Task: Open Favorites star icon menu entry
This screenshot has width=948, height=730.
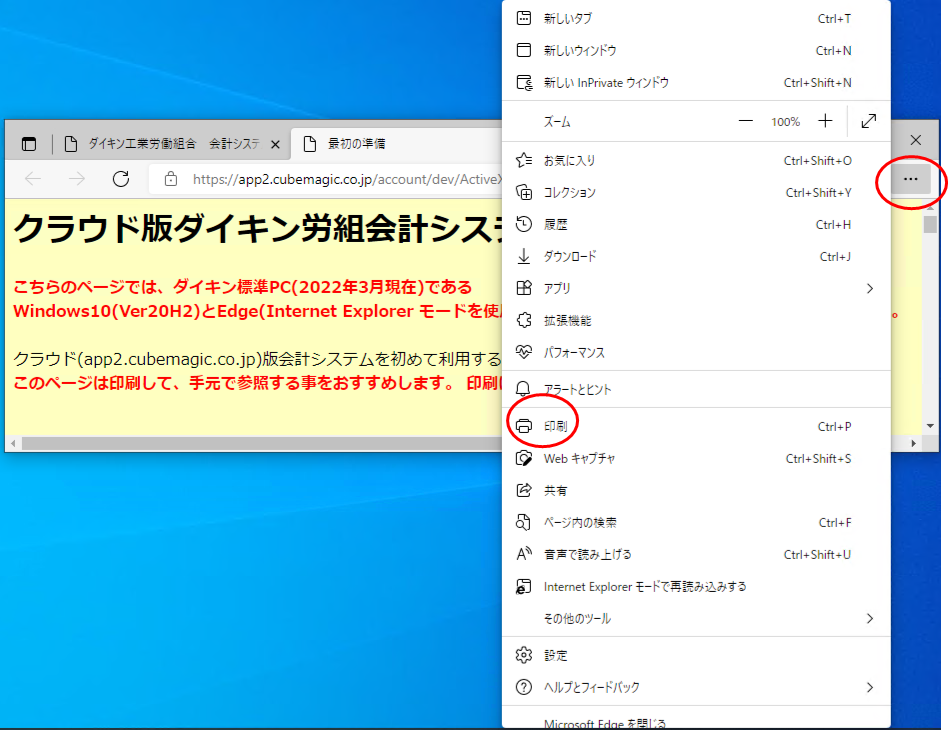Action: point(523,160)
